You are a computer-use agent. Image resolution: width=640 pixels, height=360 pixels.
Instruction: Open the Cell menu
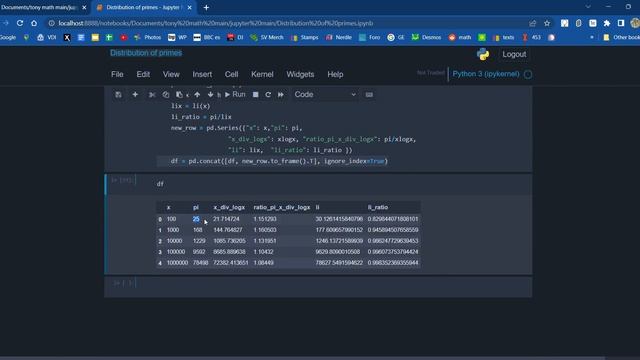tap(231, 74)
